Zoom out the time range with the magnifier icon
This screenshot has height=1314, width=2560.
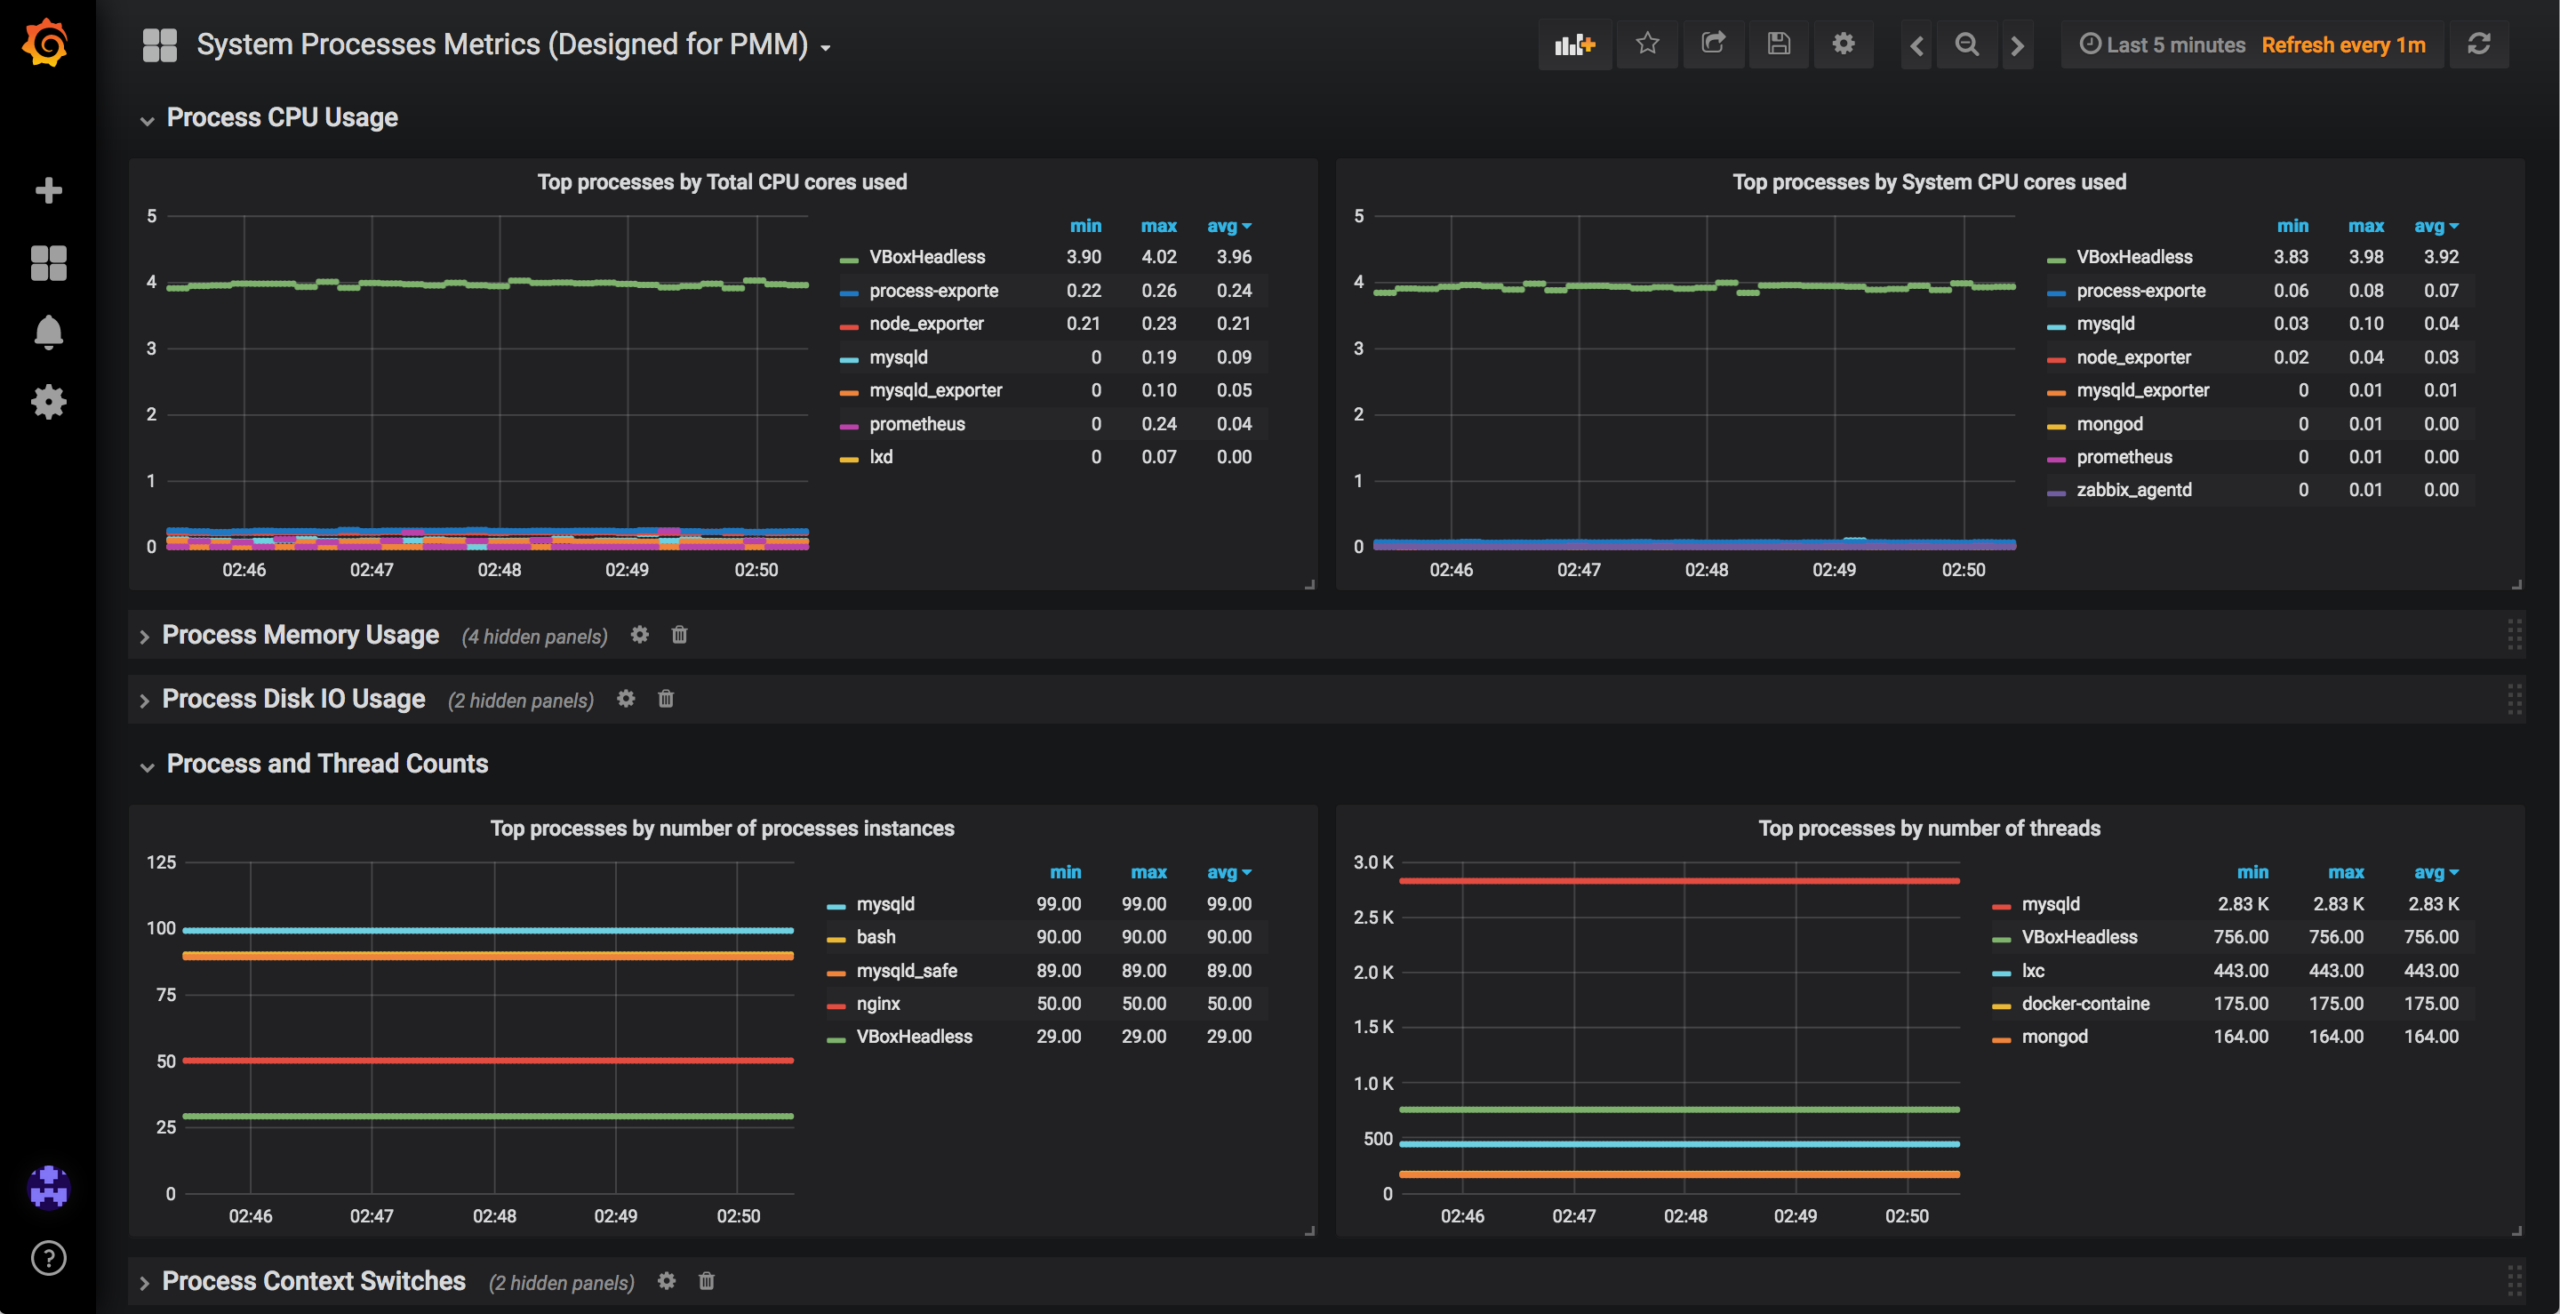click(1966, 45)
